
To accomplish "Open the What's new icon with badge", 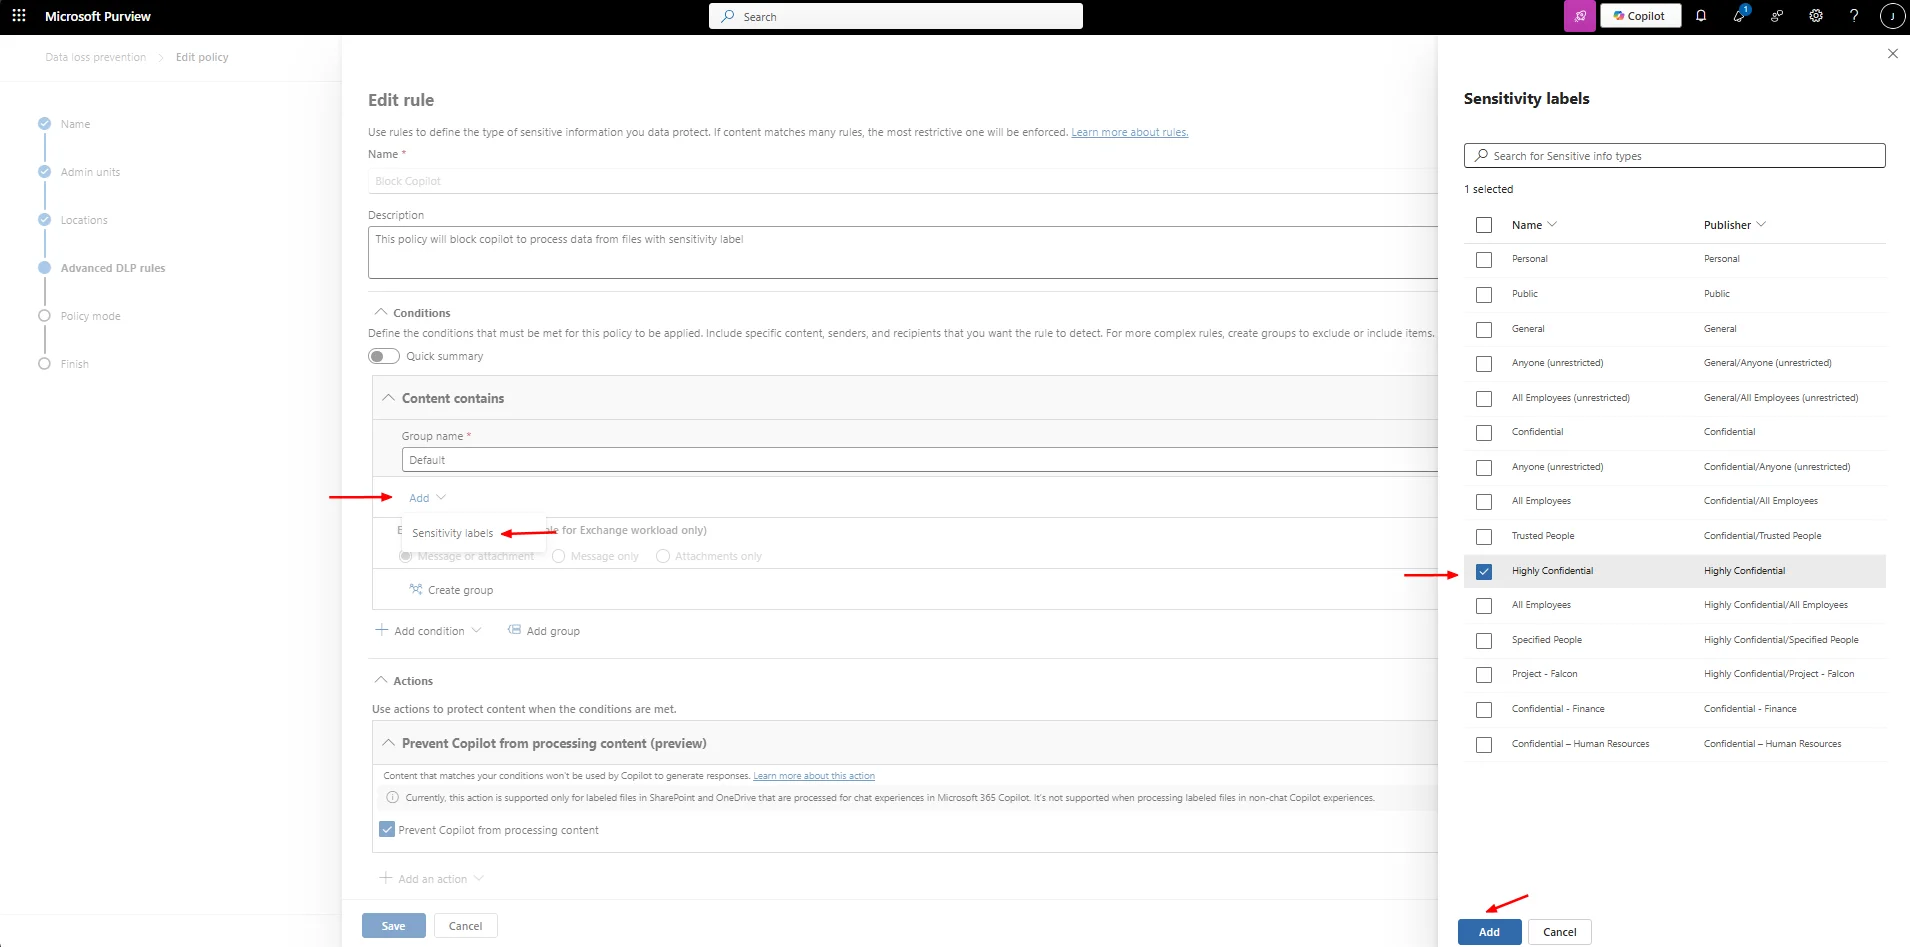I will tap(1740, 15).
